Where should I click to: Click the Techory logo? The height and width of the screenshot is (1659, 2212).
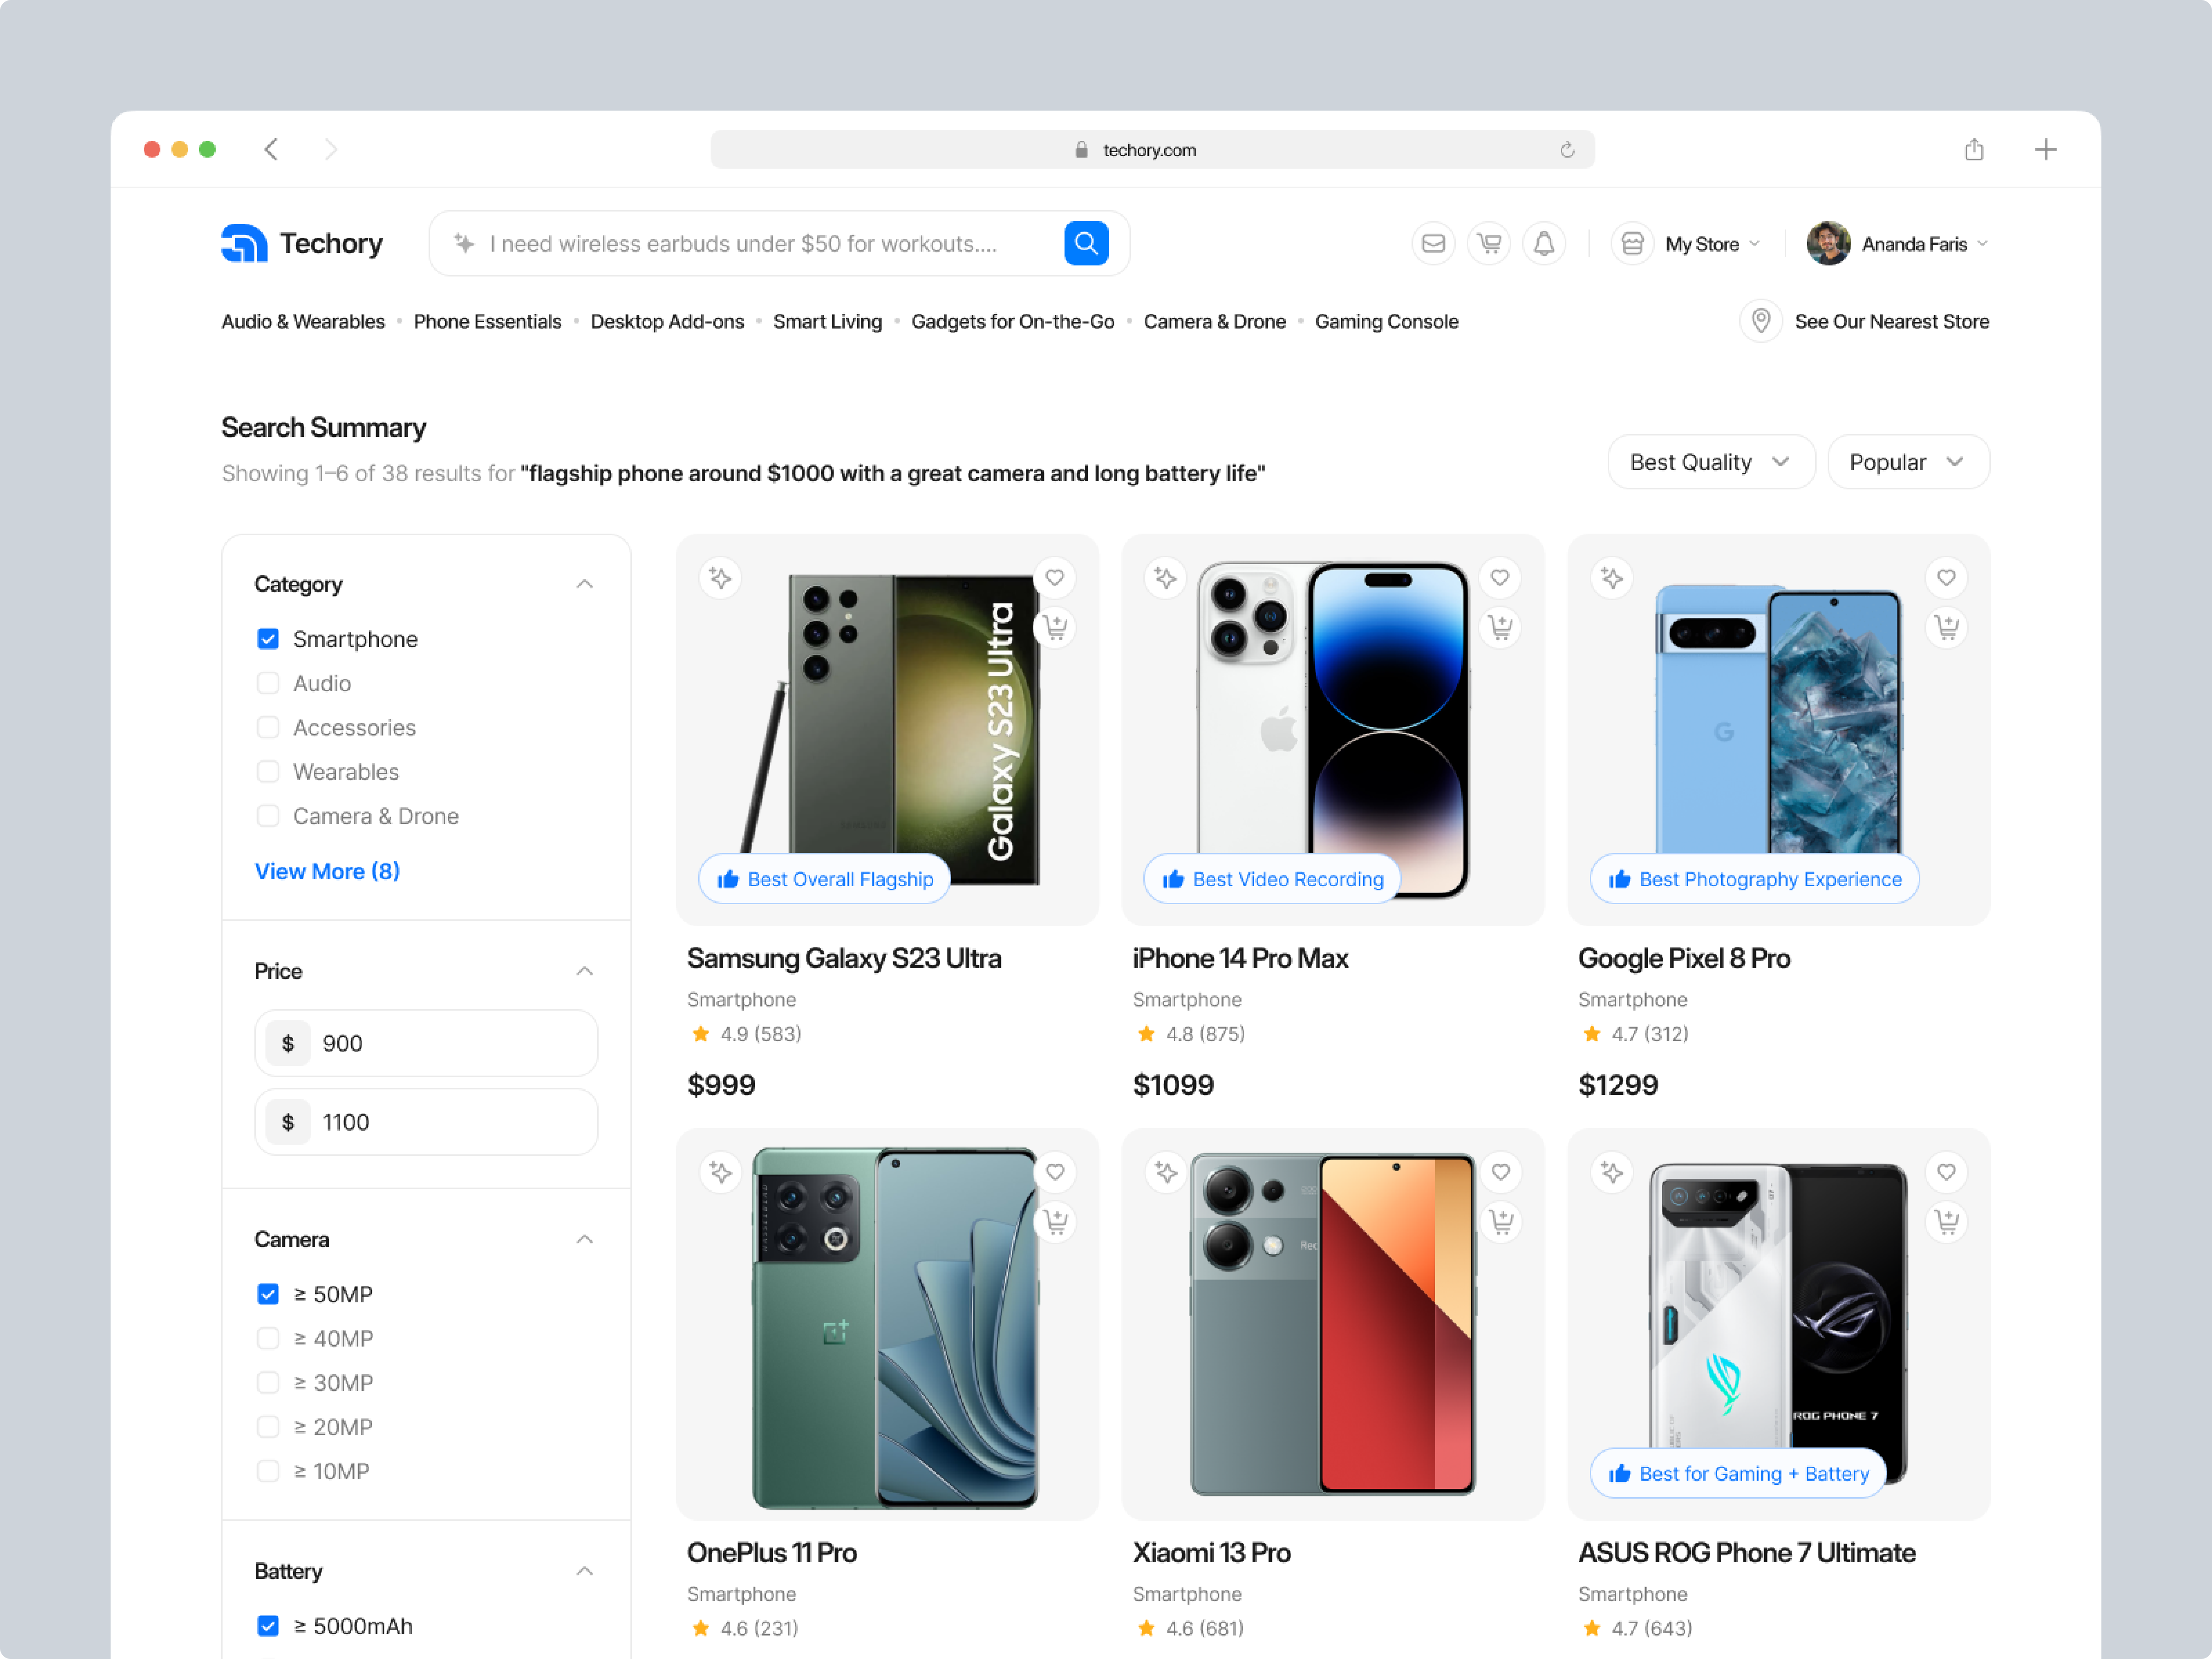point(301,243)
